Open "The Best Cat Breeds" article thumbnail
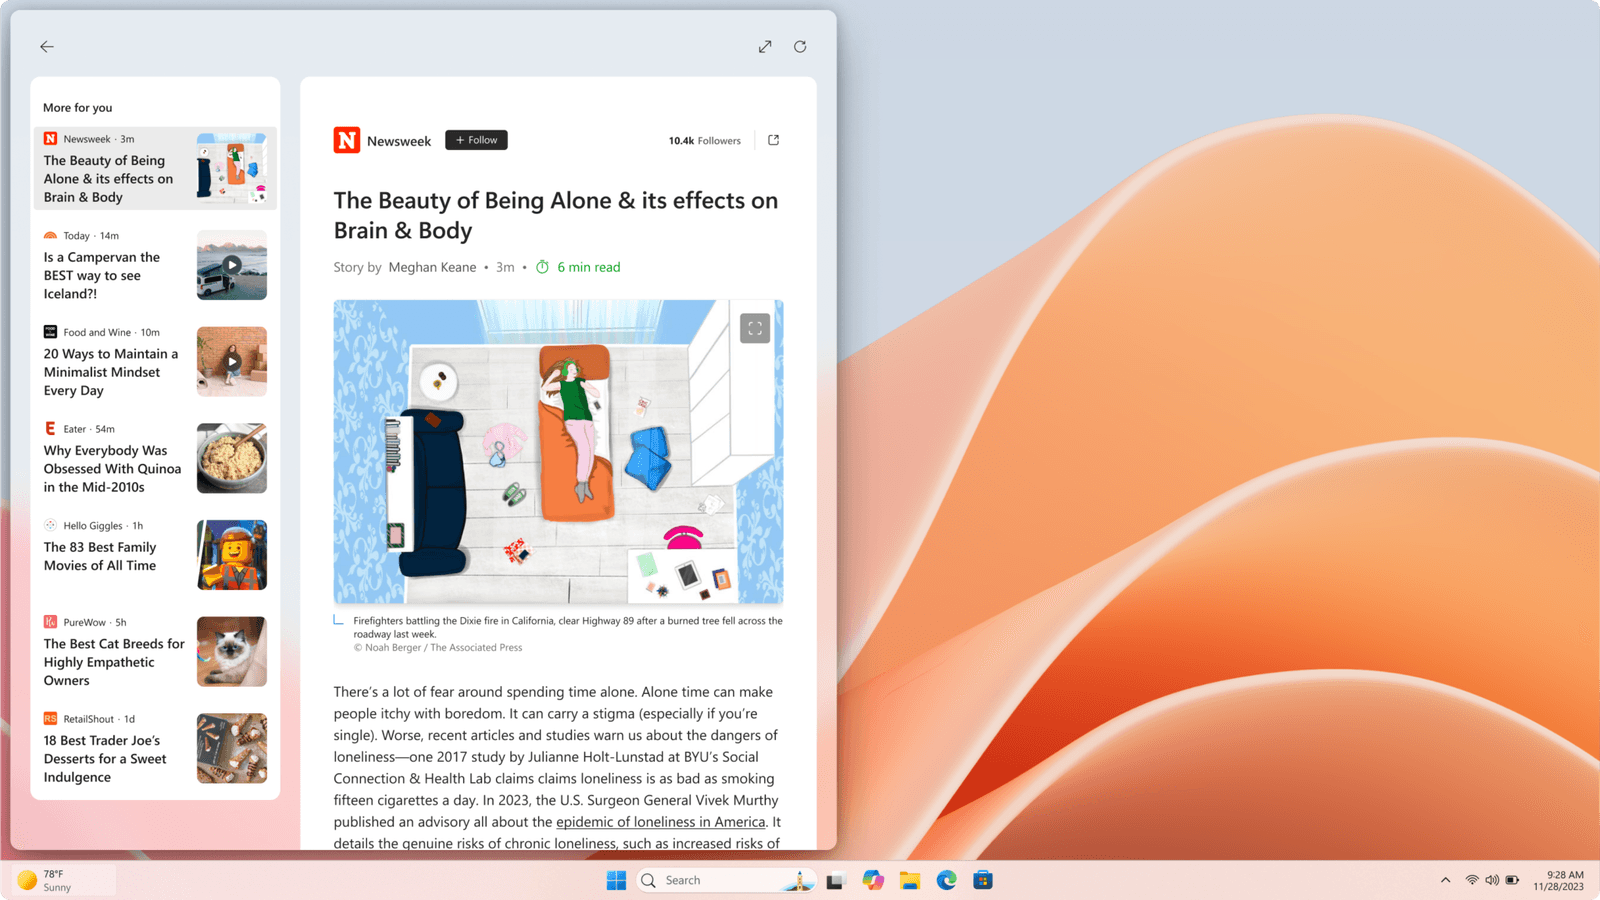1600x900 pixels. tap(231, 651)
